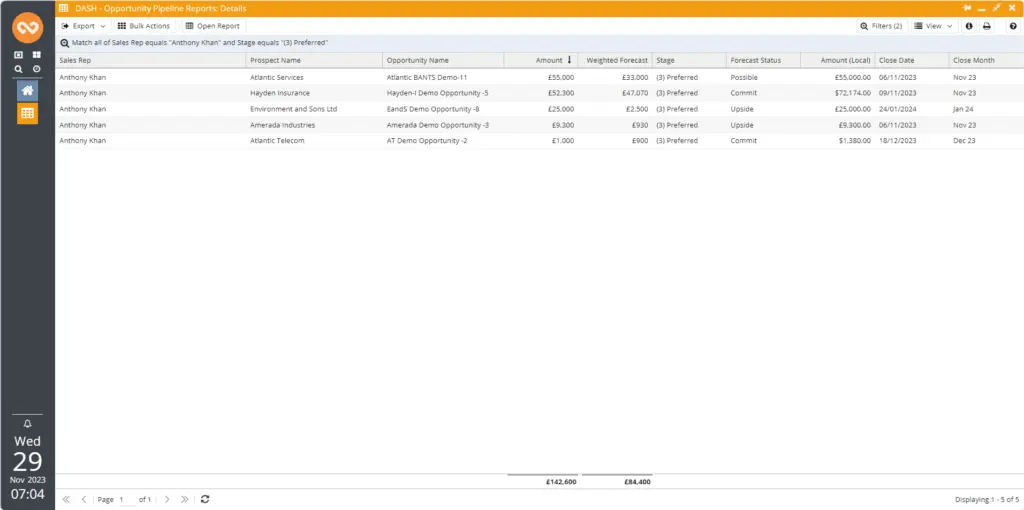Click the filter summary text about Anthony Khan
The width and height of the screenshot is (1024, 510).
click(200, 43)
